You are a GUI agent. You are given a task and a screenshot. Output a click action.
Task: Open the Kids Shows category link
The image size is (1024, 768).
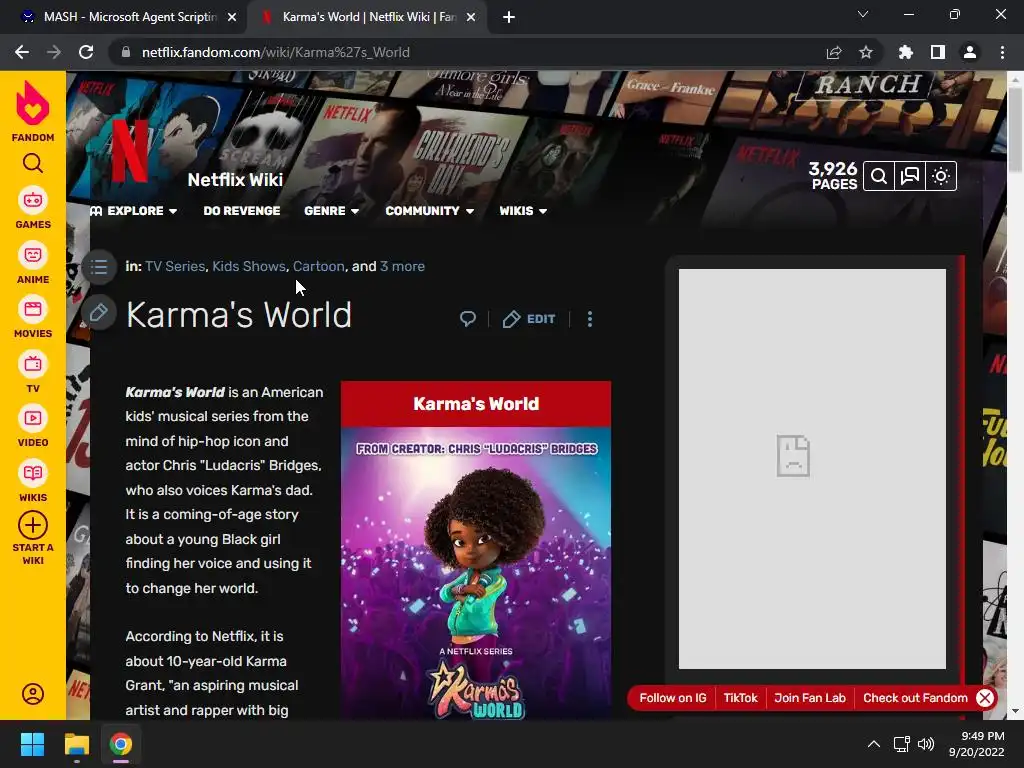click(249, 266)
